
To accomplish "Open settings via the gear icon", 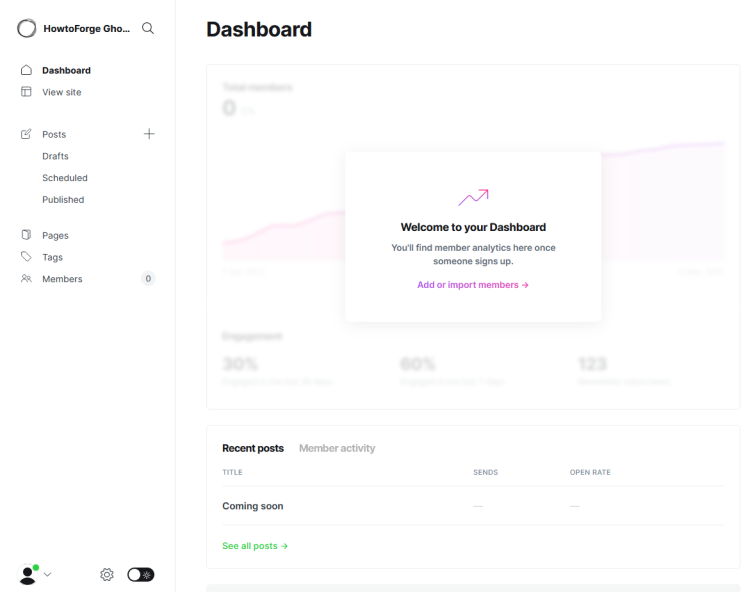I will click(x=107, y=574).
